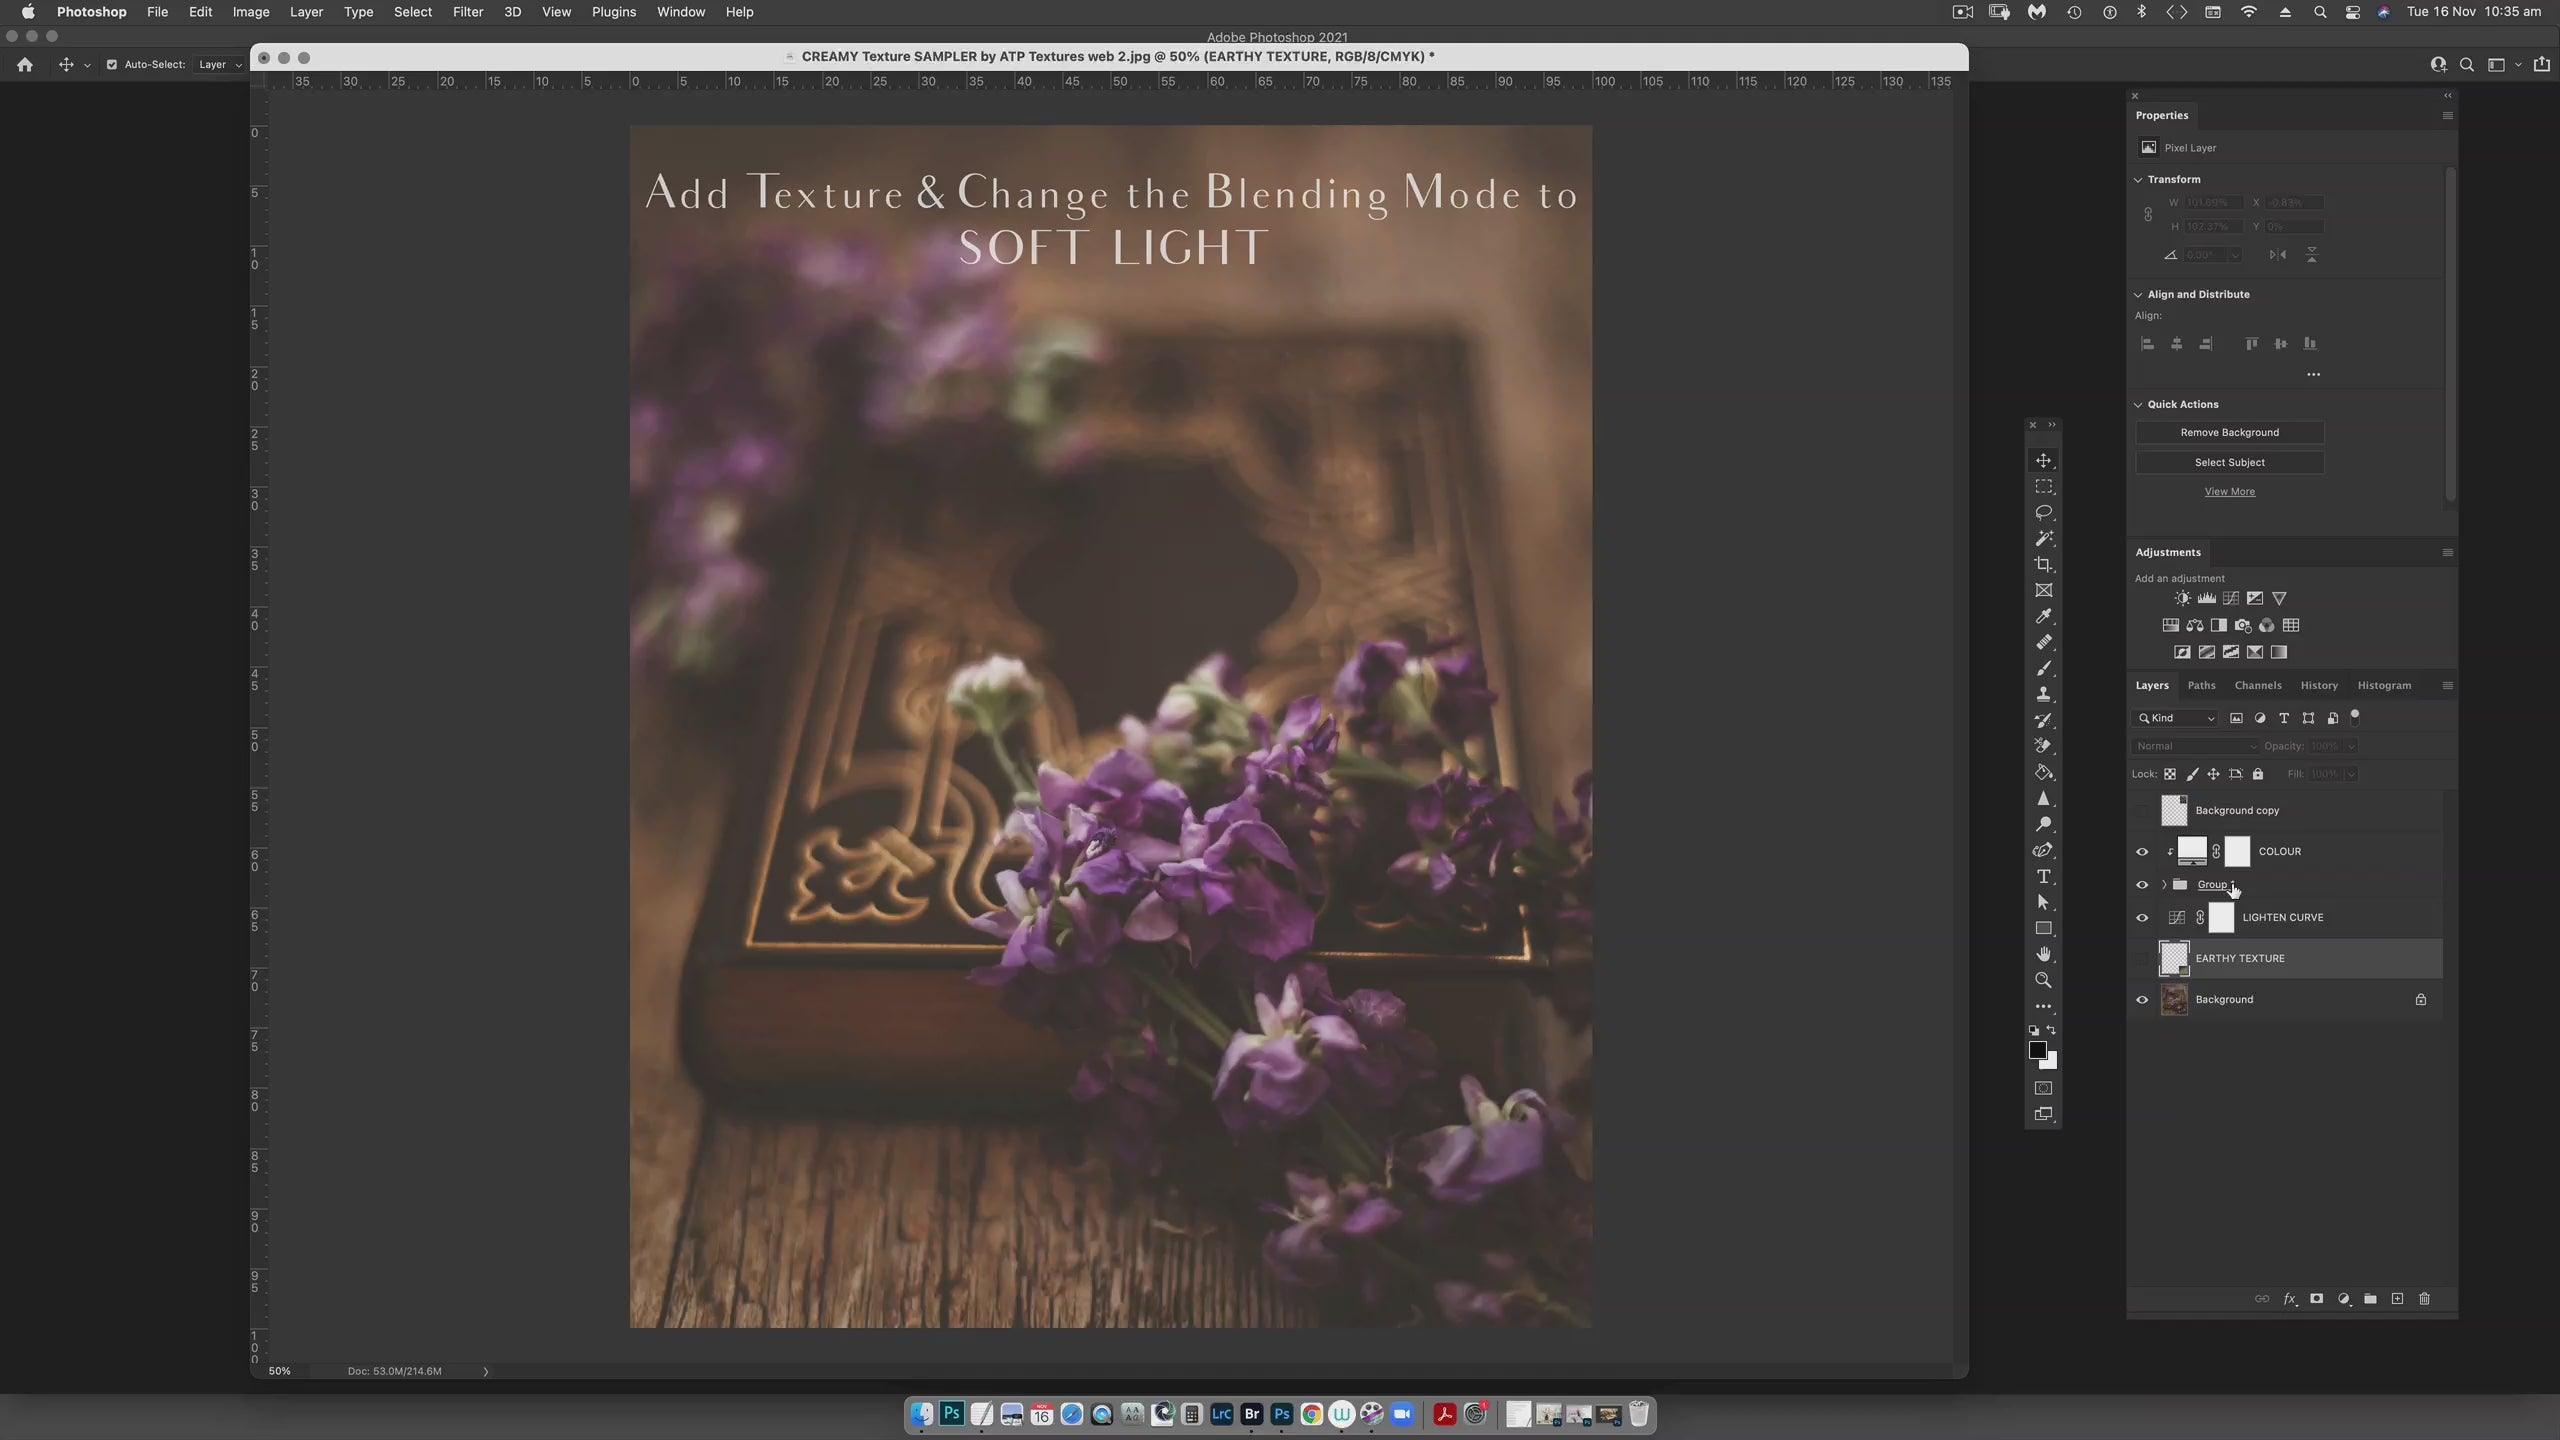2560x1440 pixels.
Task: Expand the Group 1 layer folder
Action: 2164,884
